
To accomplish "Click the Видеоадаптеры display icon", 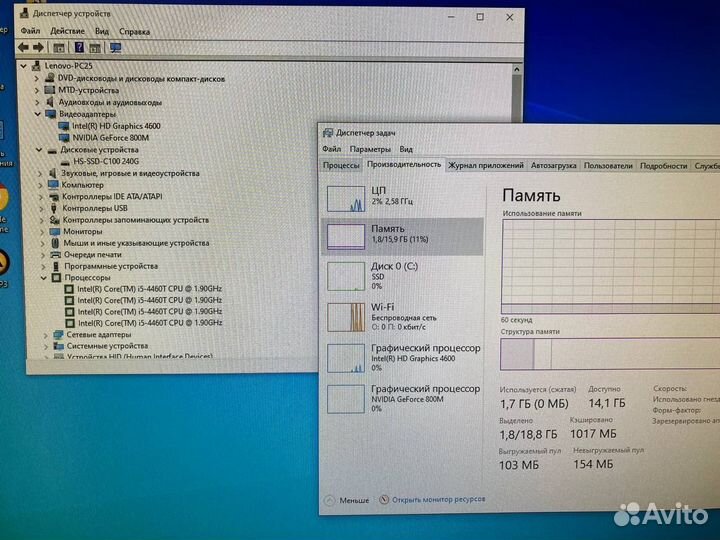I will 51,114.
